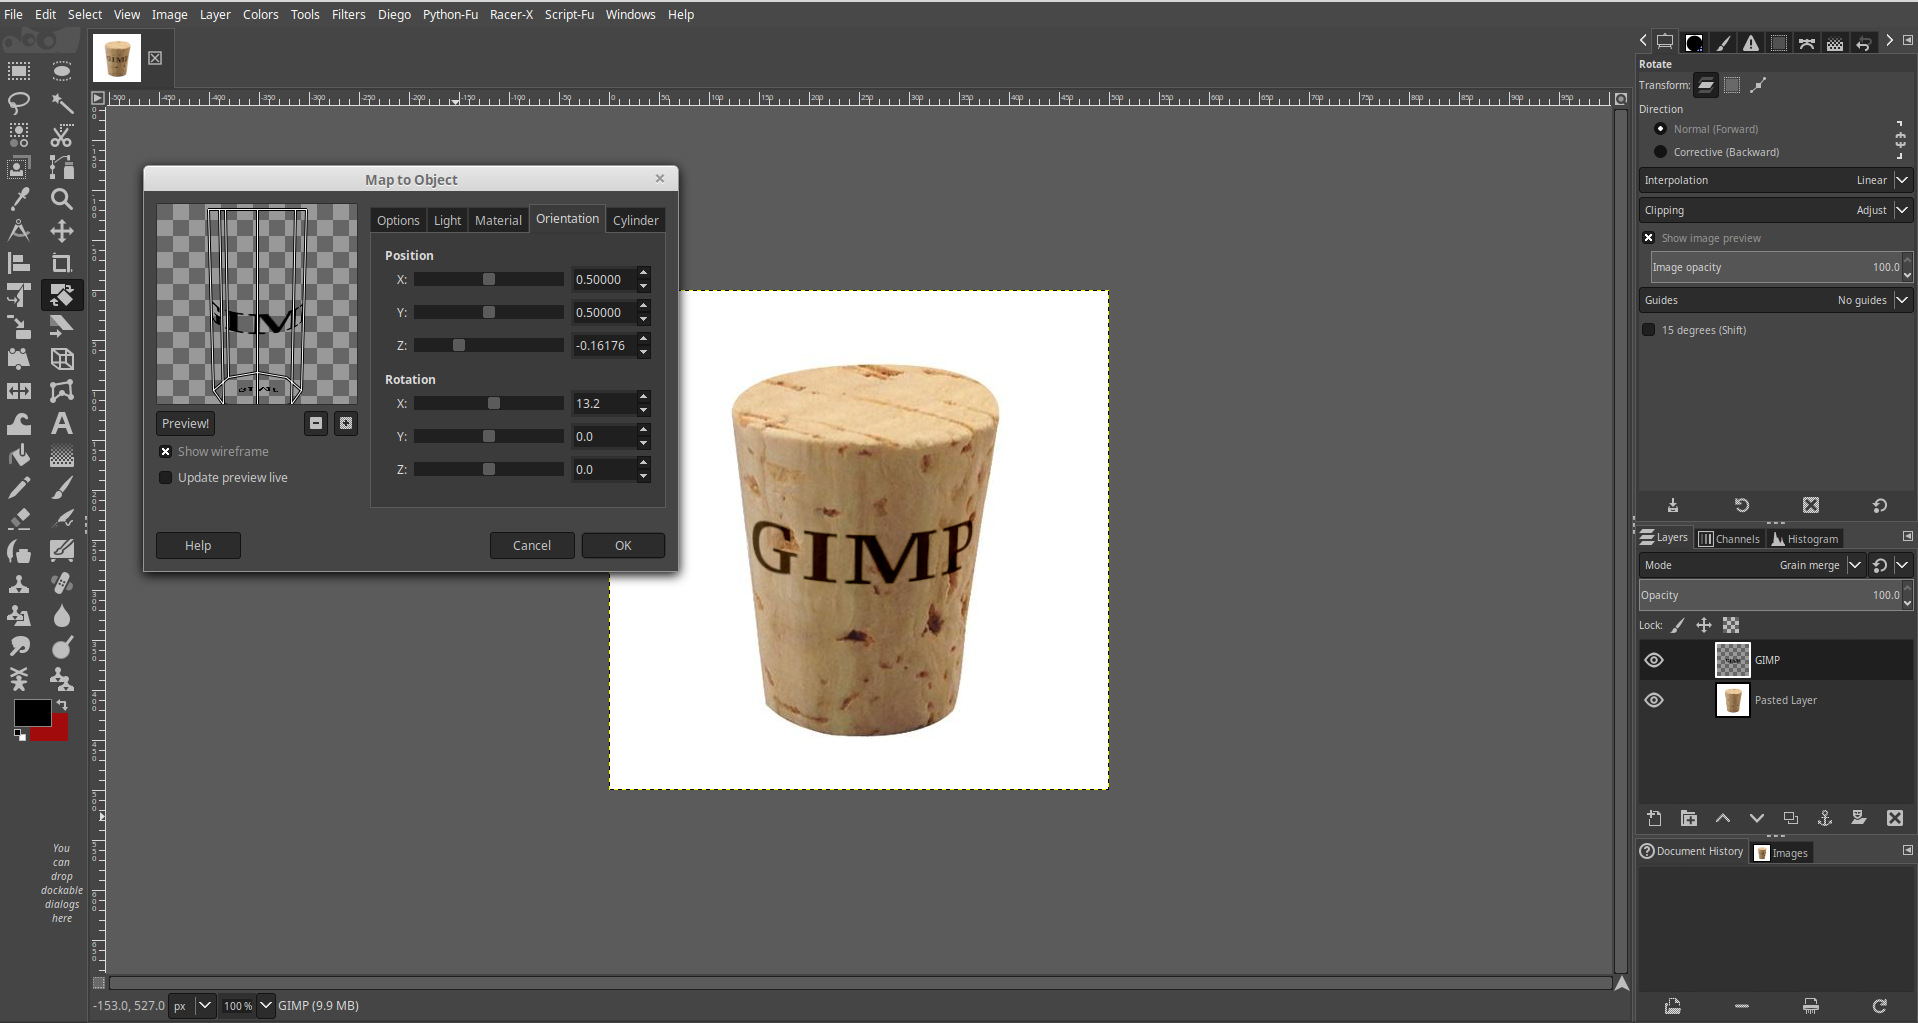This screenshot has width=1918, height=1023.
Task: Hide the Pasted Layer
Action: [x=1654, y=700]
